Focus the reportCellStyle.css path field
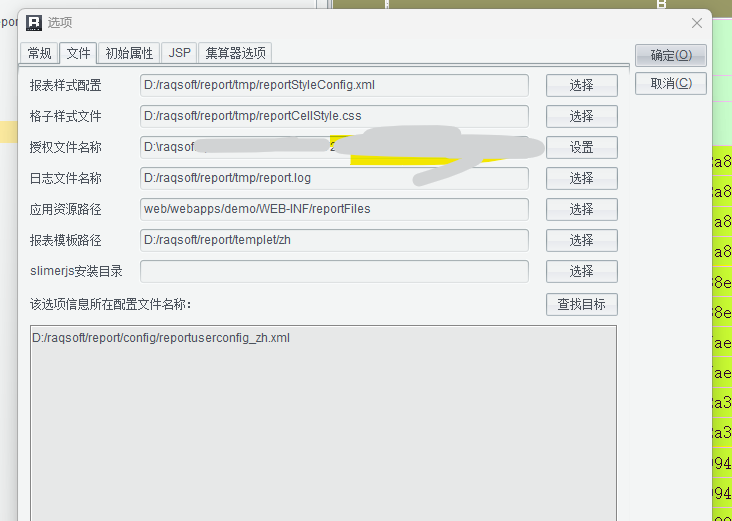The image size is (732, 521). click(x=334, y=116)
